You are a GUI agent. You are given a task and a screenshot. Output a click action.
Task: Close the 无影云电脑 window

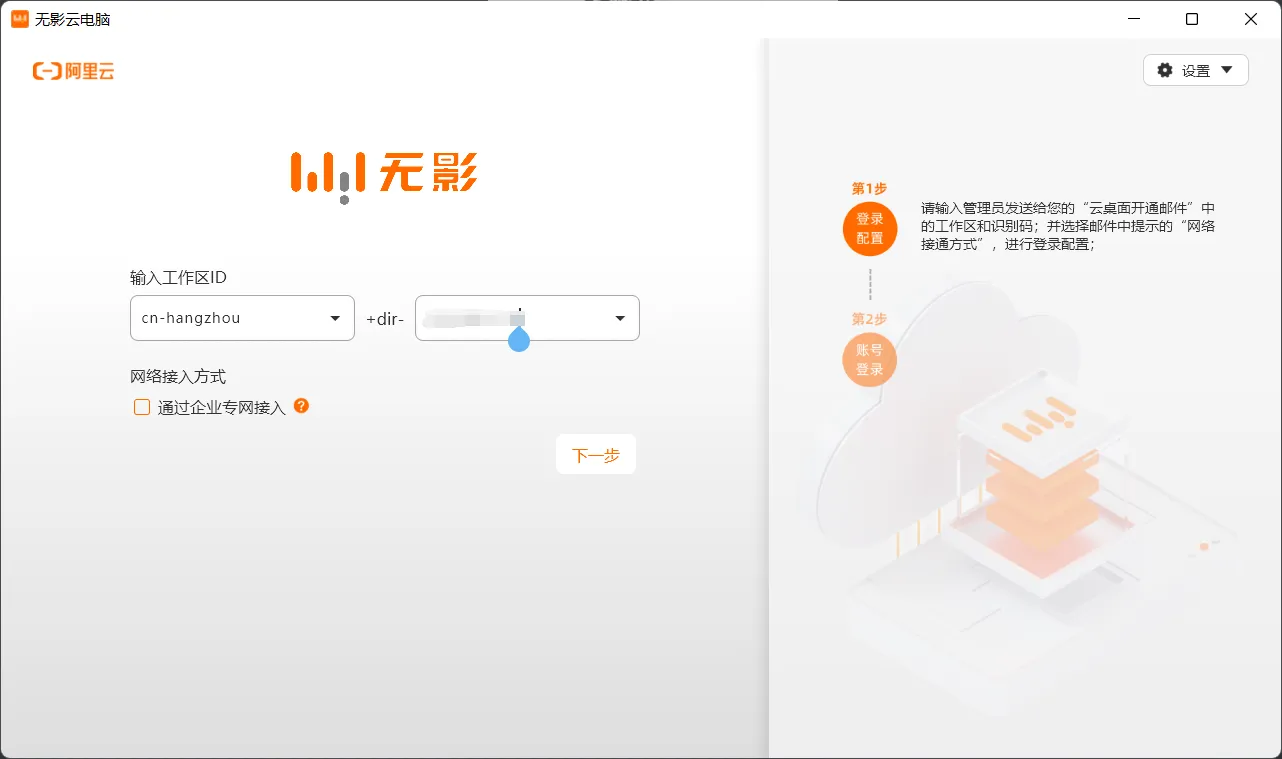pos(1251,19)
